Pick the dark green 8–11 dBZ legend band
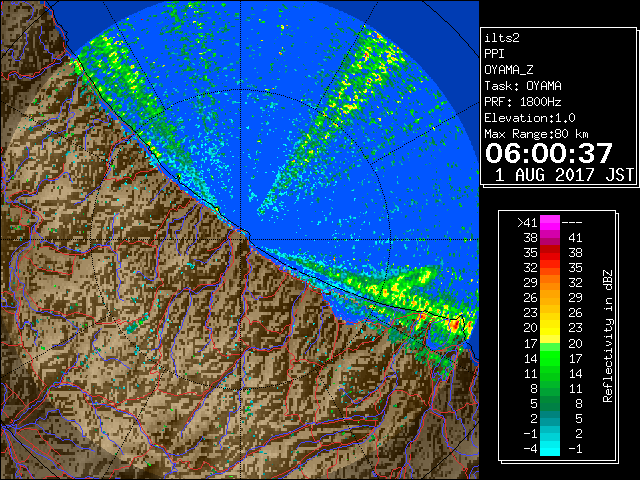 tap(550, 388)
